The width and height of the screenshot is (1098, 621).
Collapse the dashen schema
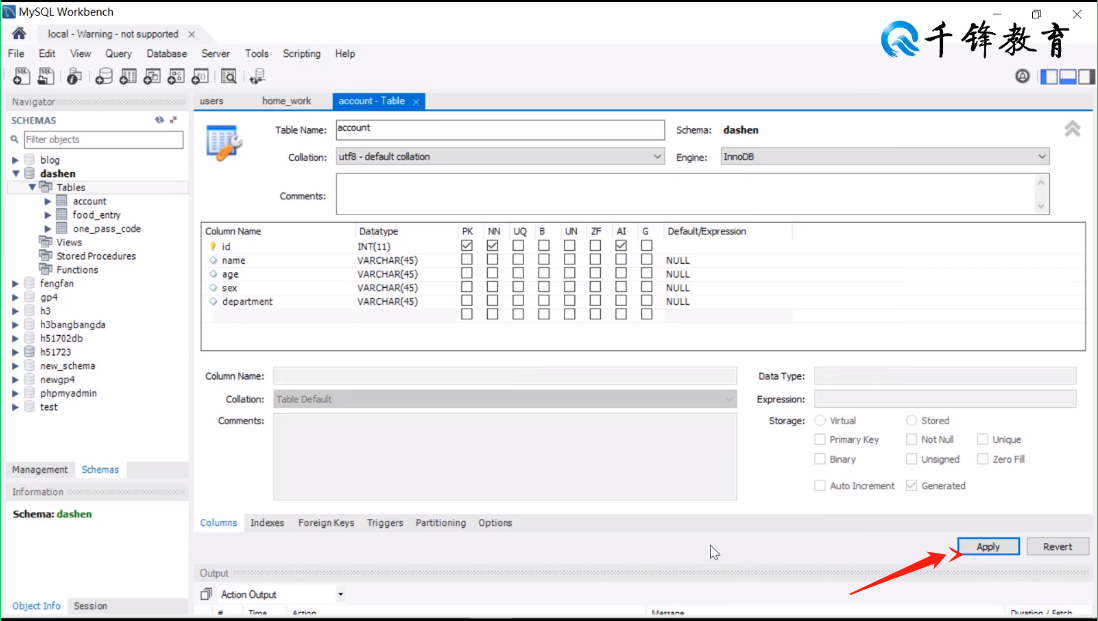pos(15,174)
